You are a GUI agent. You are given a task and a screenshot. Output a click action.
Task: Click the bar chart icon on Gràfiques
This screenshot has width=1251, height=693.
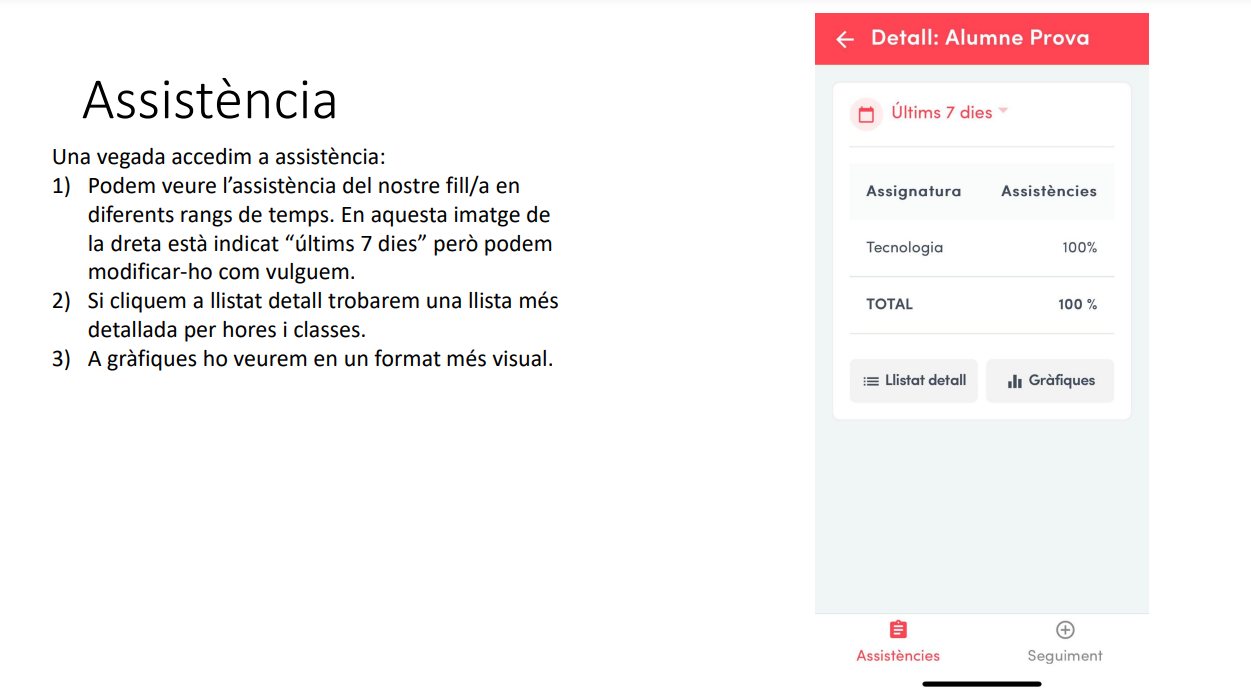tap(1014, 381)
